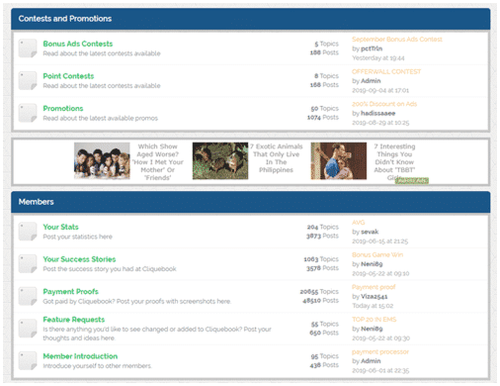This screenshot has height=386, width=500.
Task: Open the Payment proof latest topic
Action: (x=374, y=287)
